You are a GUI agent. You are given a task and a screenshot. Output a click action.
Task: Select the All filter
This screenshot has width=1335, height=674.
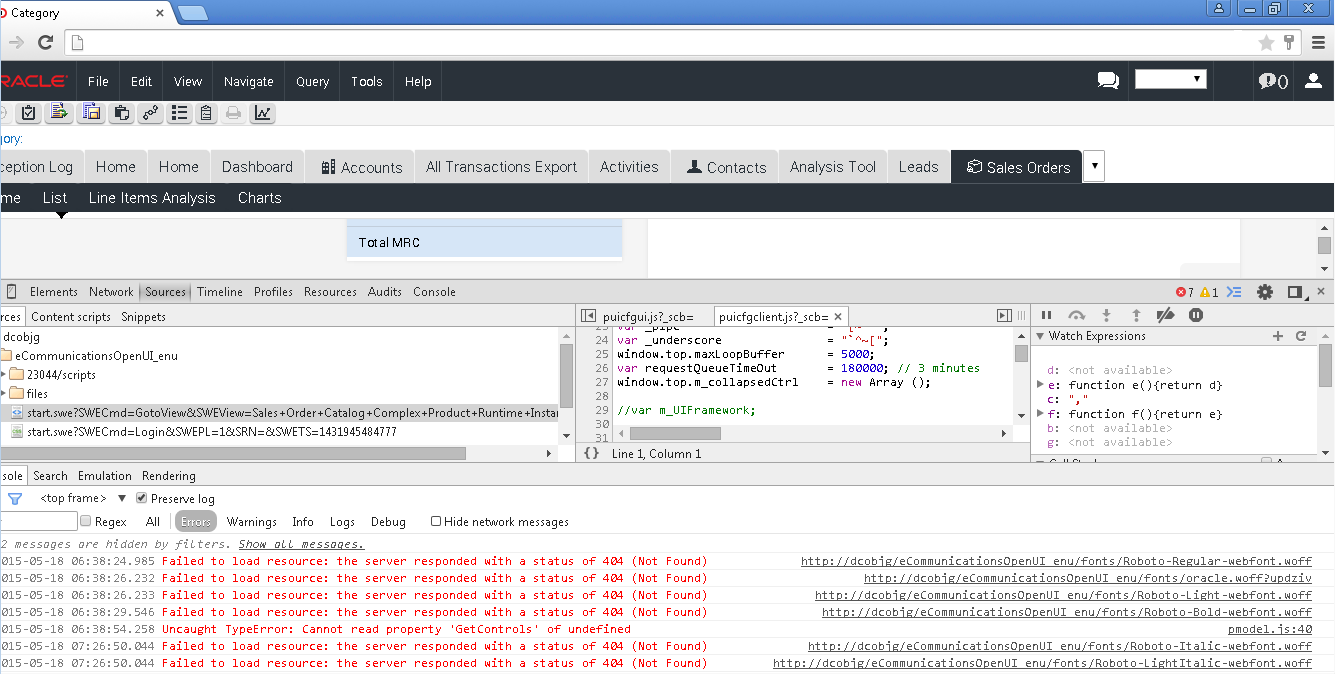[153, 521]
